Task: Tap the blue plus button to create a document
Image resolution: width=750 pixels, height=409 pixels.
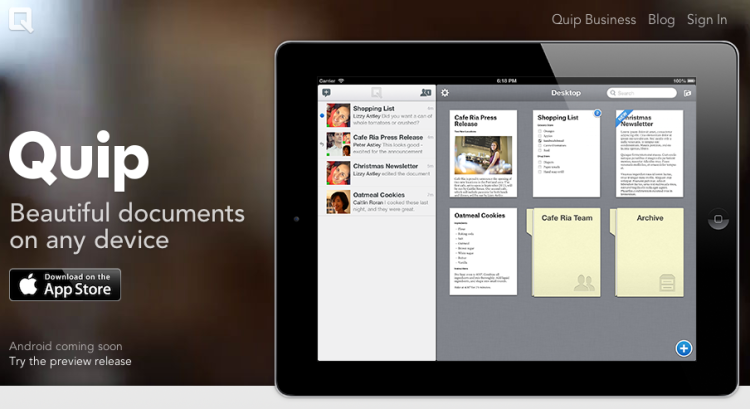Action: (684, 348)
